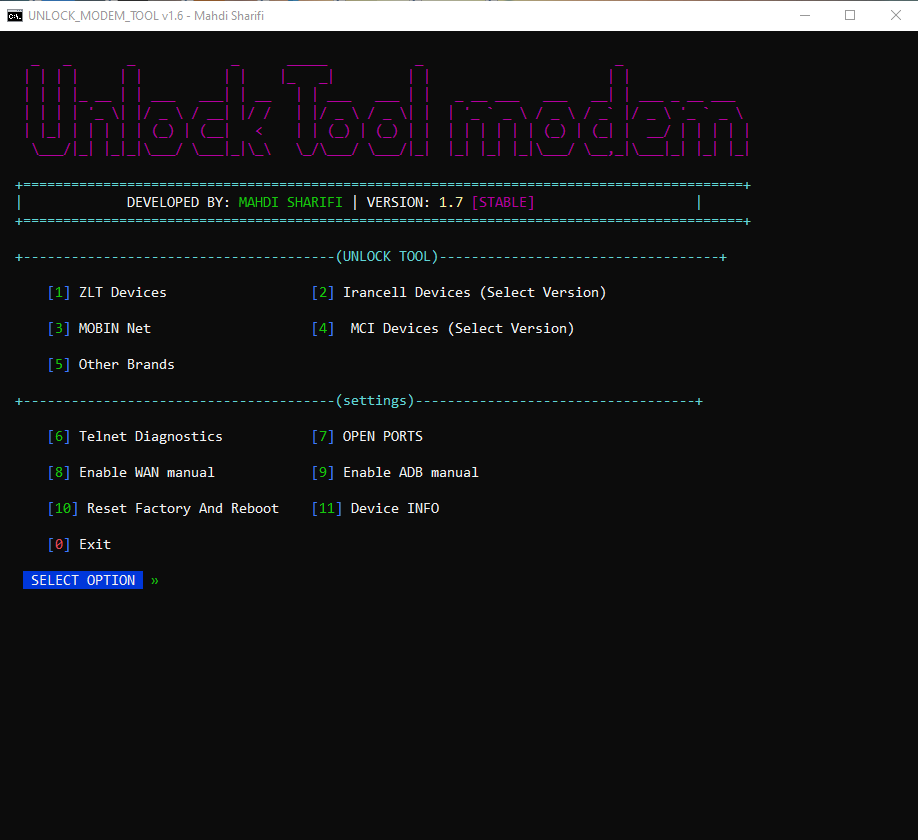Run option [6] Telnet Diagnostics
Viewport: 918px width, 840px height.
click(x=135, y=436)
